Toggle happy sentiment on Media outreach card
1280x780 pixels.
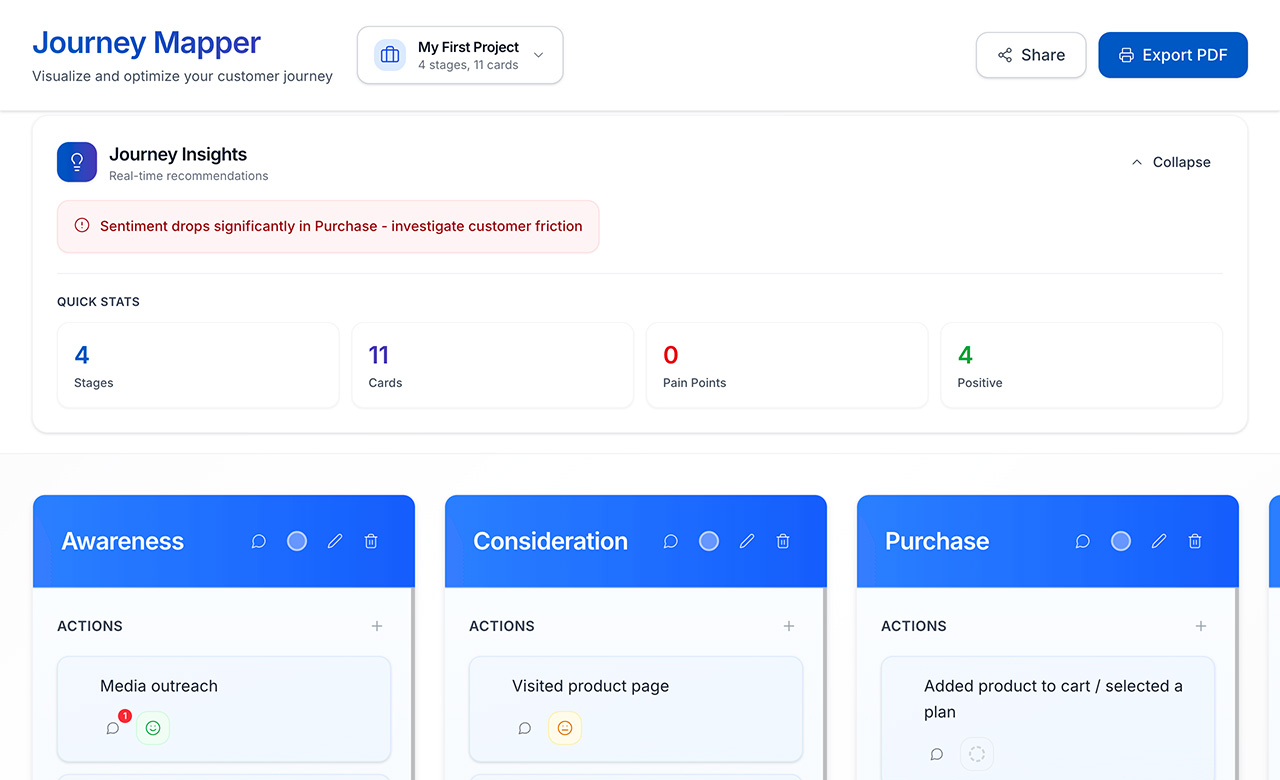153,728
